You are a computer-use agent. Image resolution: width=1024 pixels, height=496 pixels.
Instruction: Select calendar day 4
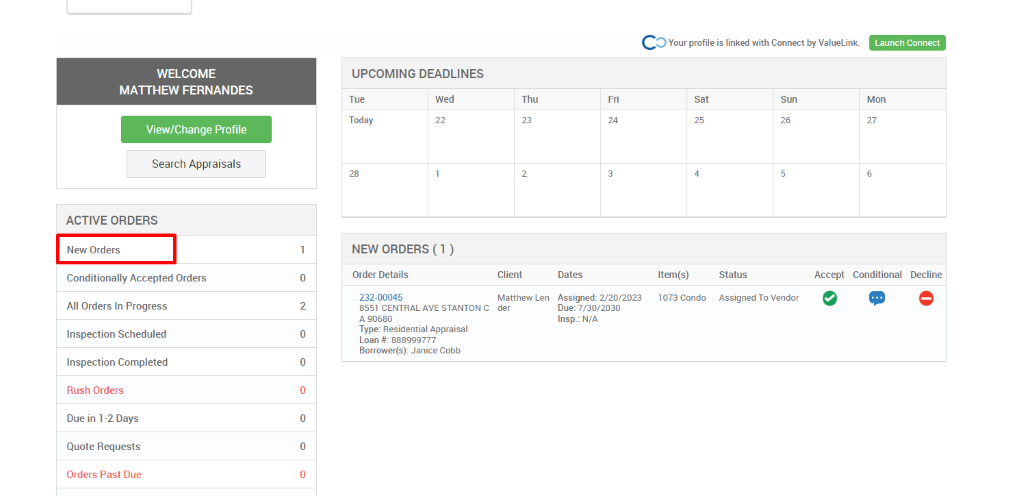click(729, 190)
